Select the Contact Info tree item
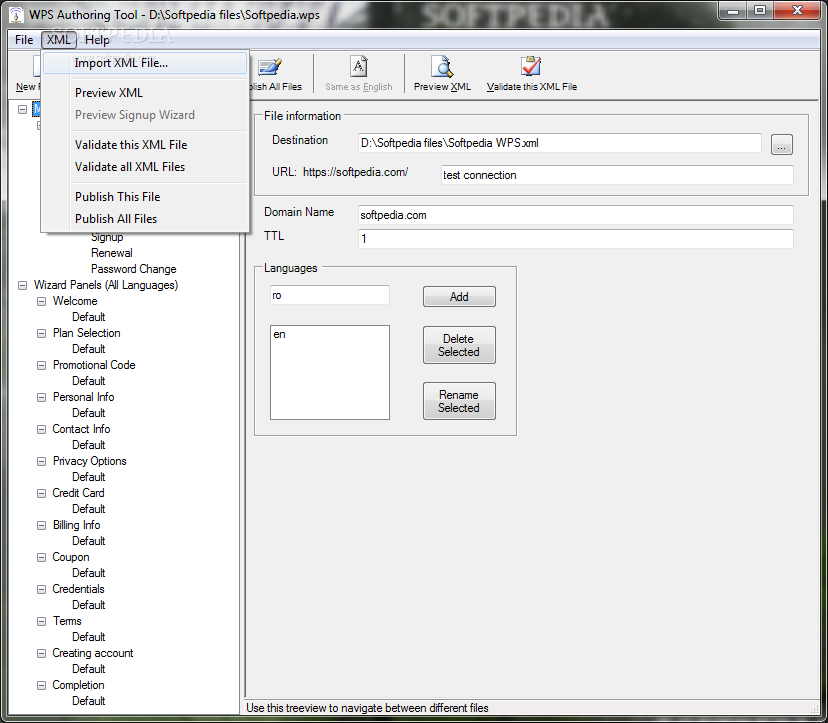Viewport: 828px width, 723px height. pyautogui.click(x=81, y=429)
